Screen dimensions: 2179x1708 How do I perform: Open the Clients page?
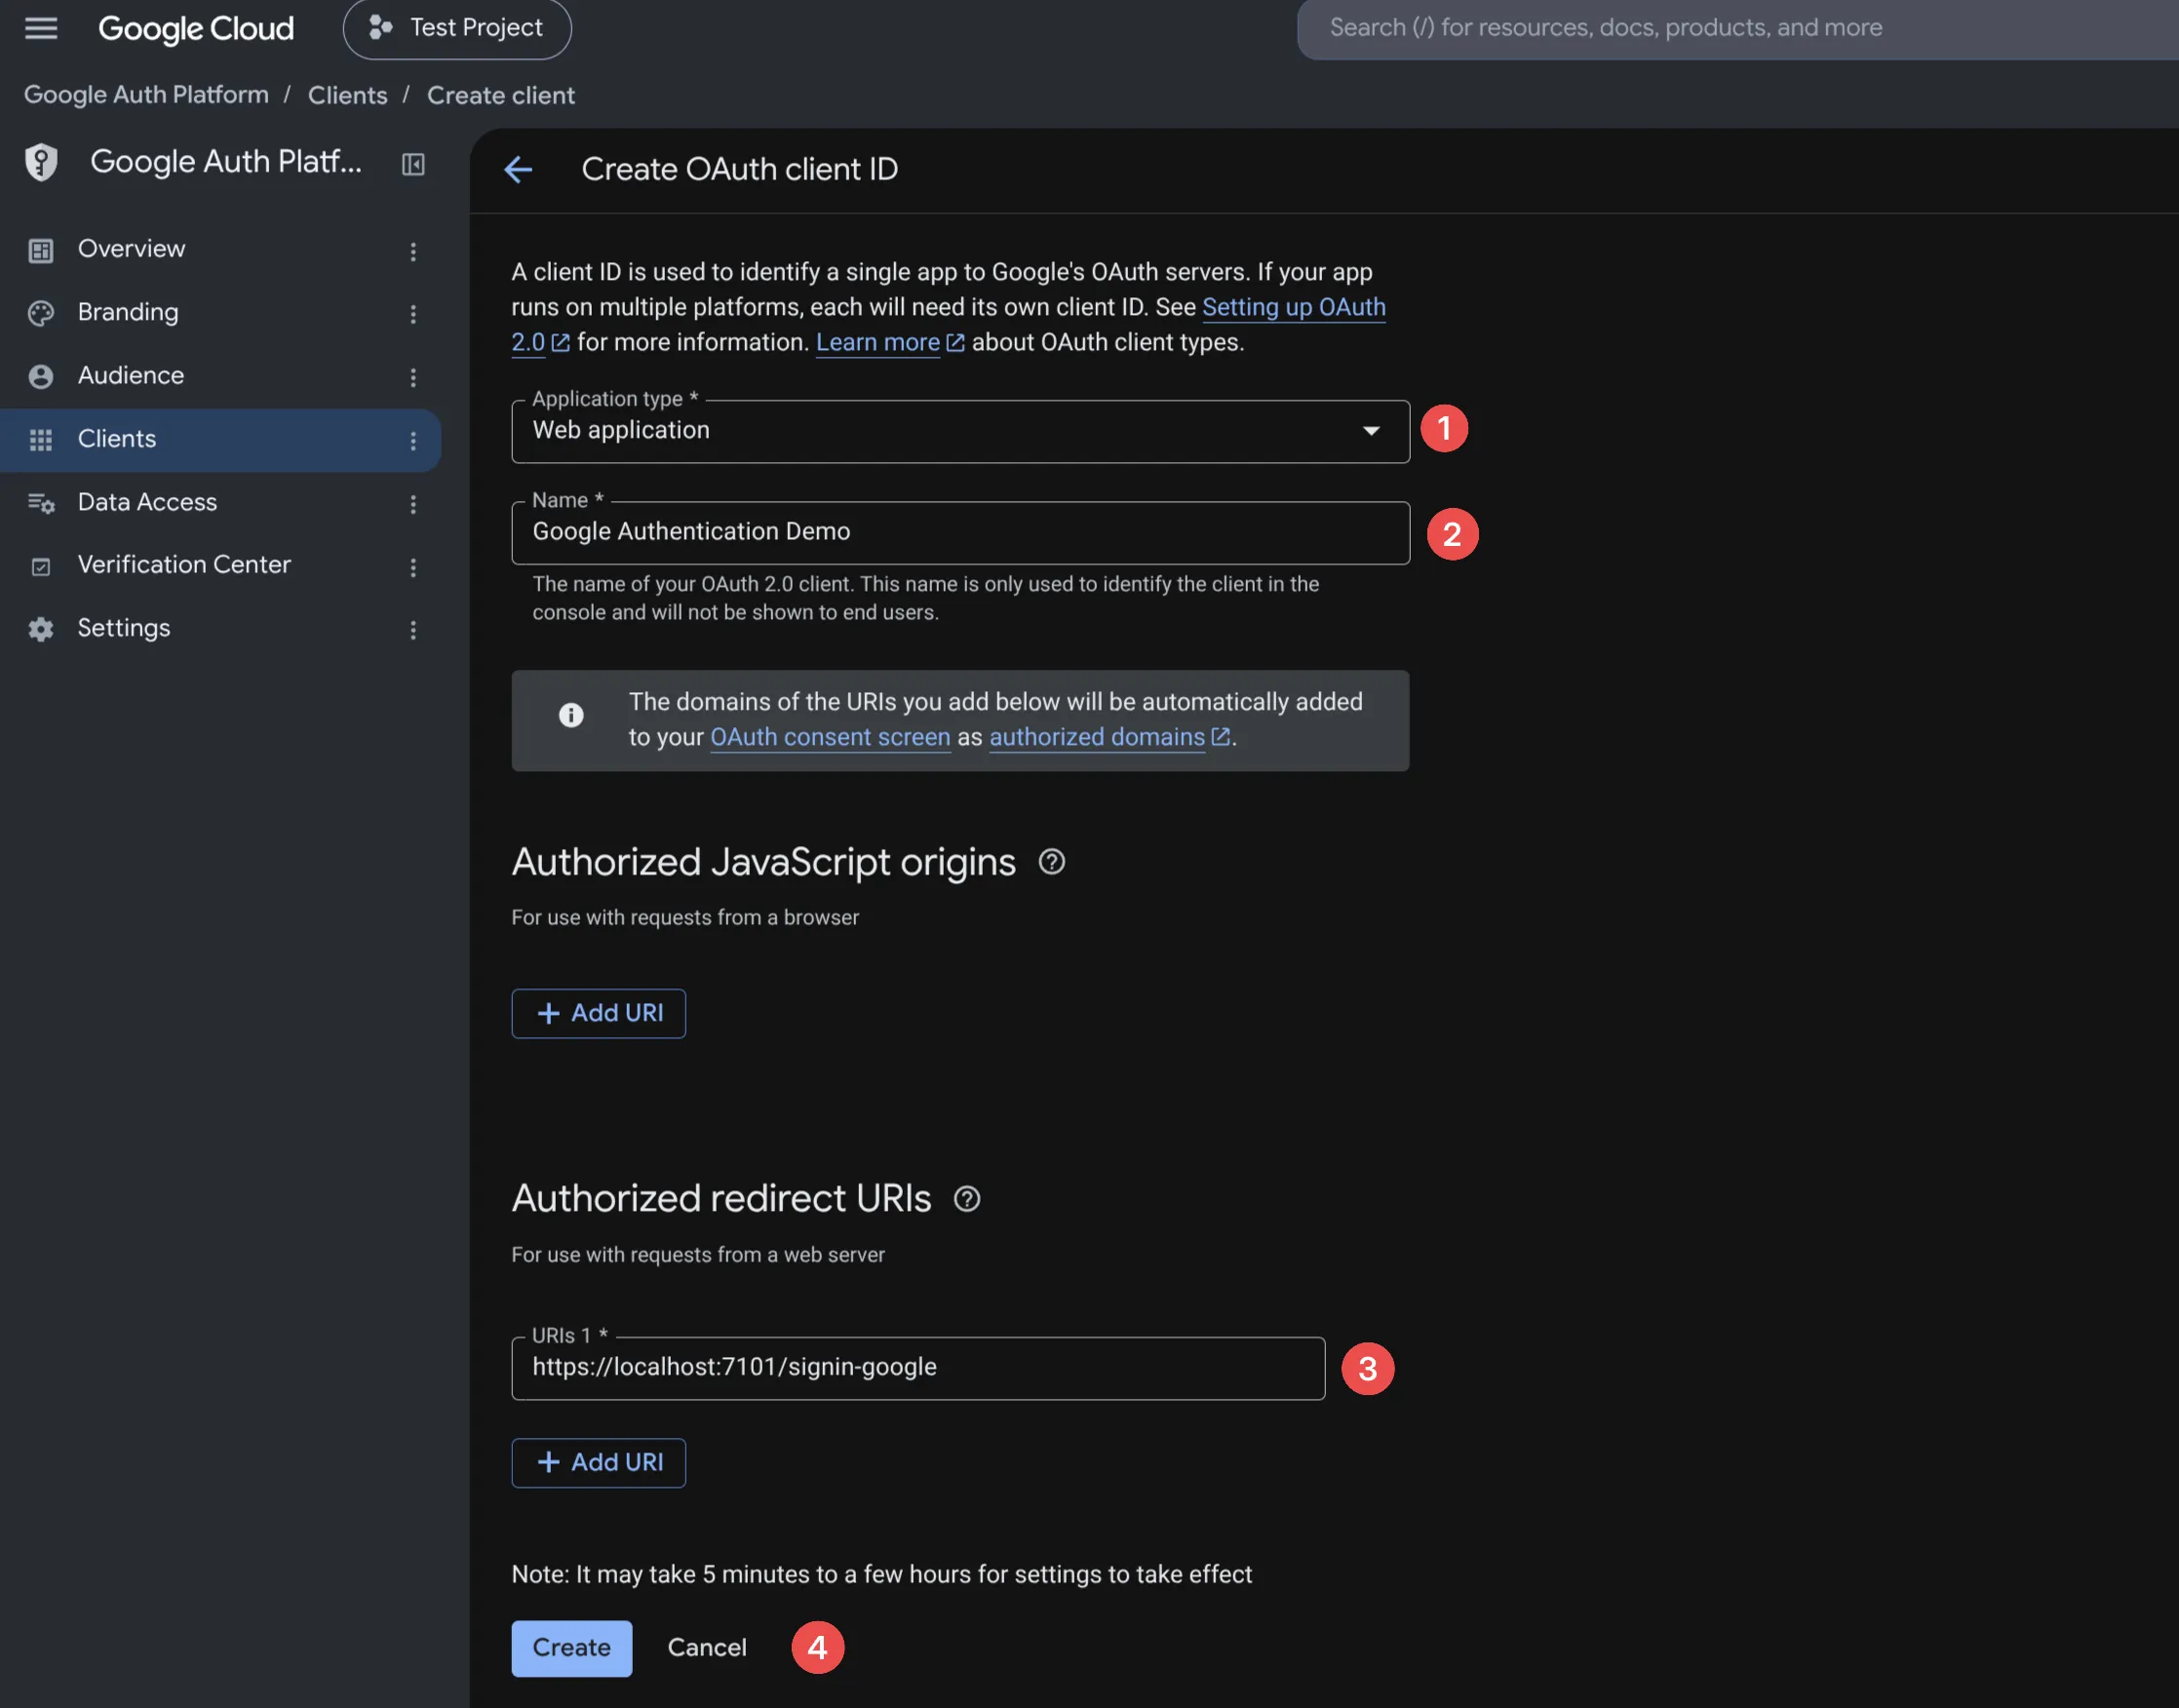coord(220,439)
